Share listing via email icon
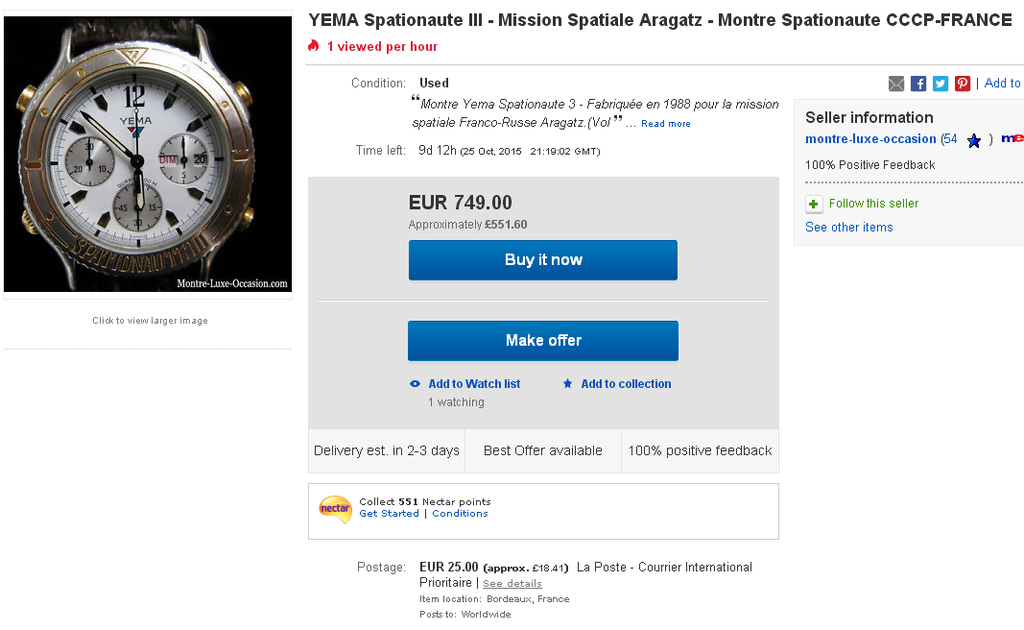The width and height of the screenshot is (1024, 630). tap(896, 84)
